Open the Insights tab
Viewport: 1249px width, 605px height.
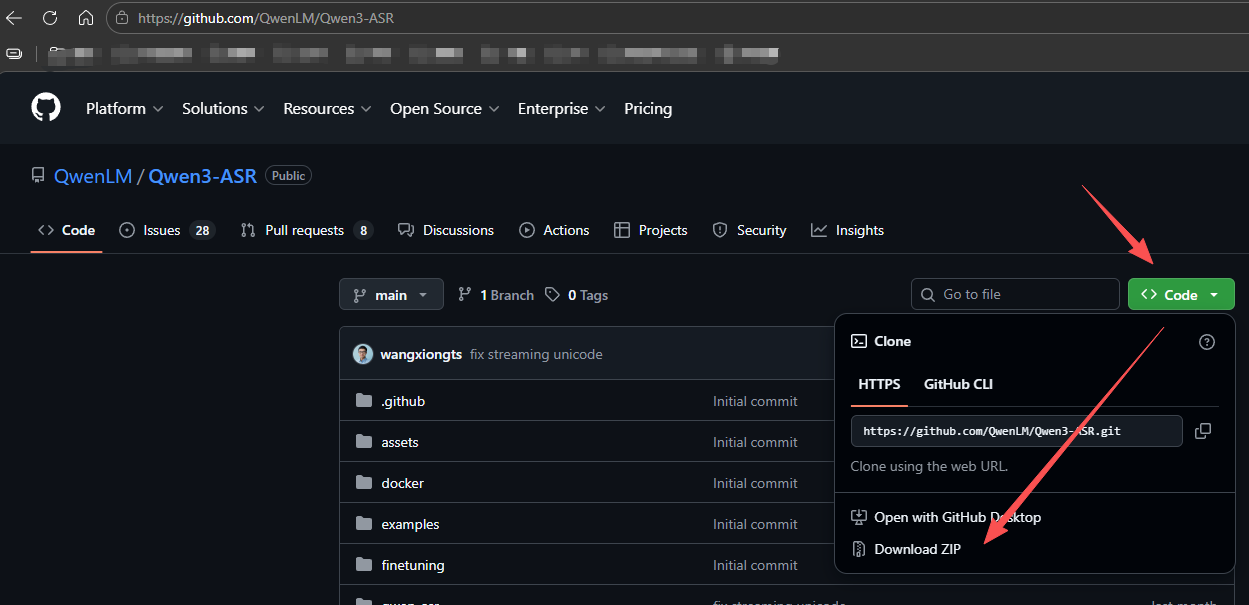point(847,230)
